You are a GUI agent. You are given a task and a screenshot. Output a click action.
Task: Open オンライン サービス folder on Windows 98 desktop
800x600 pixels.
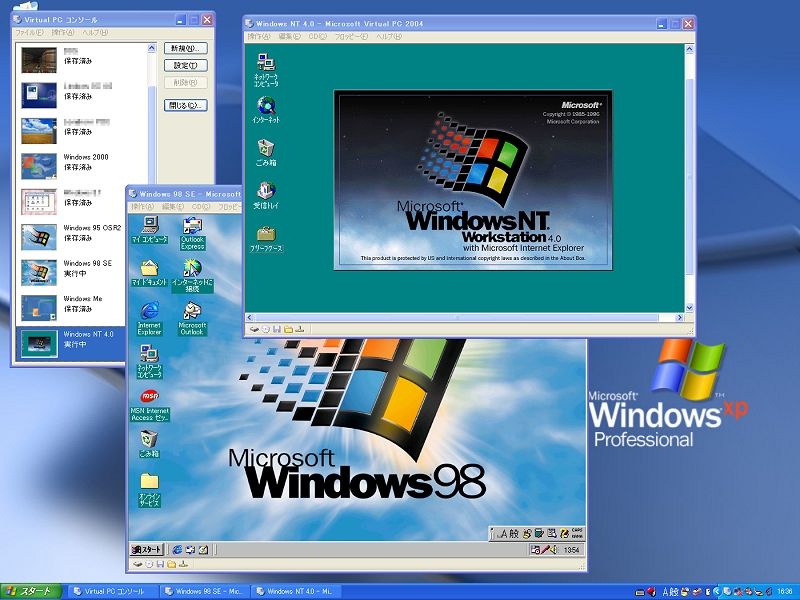coord(149,490)
